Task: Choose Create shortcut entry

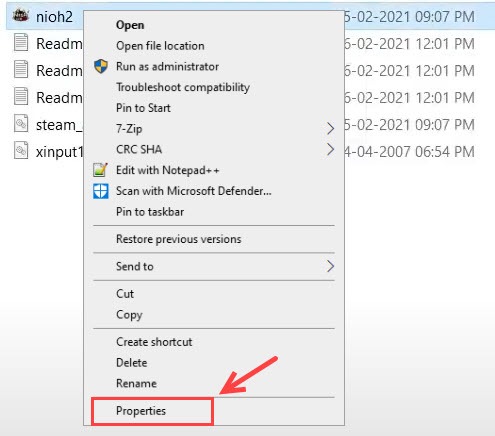Action: (154, 342)
